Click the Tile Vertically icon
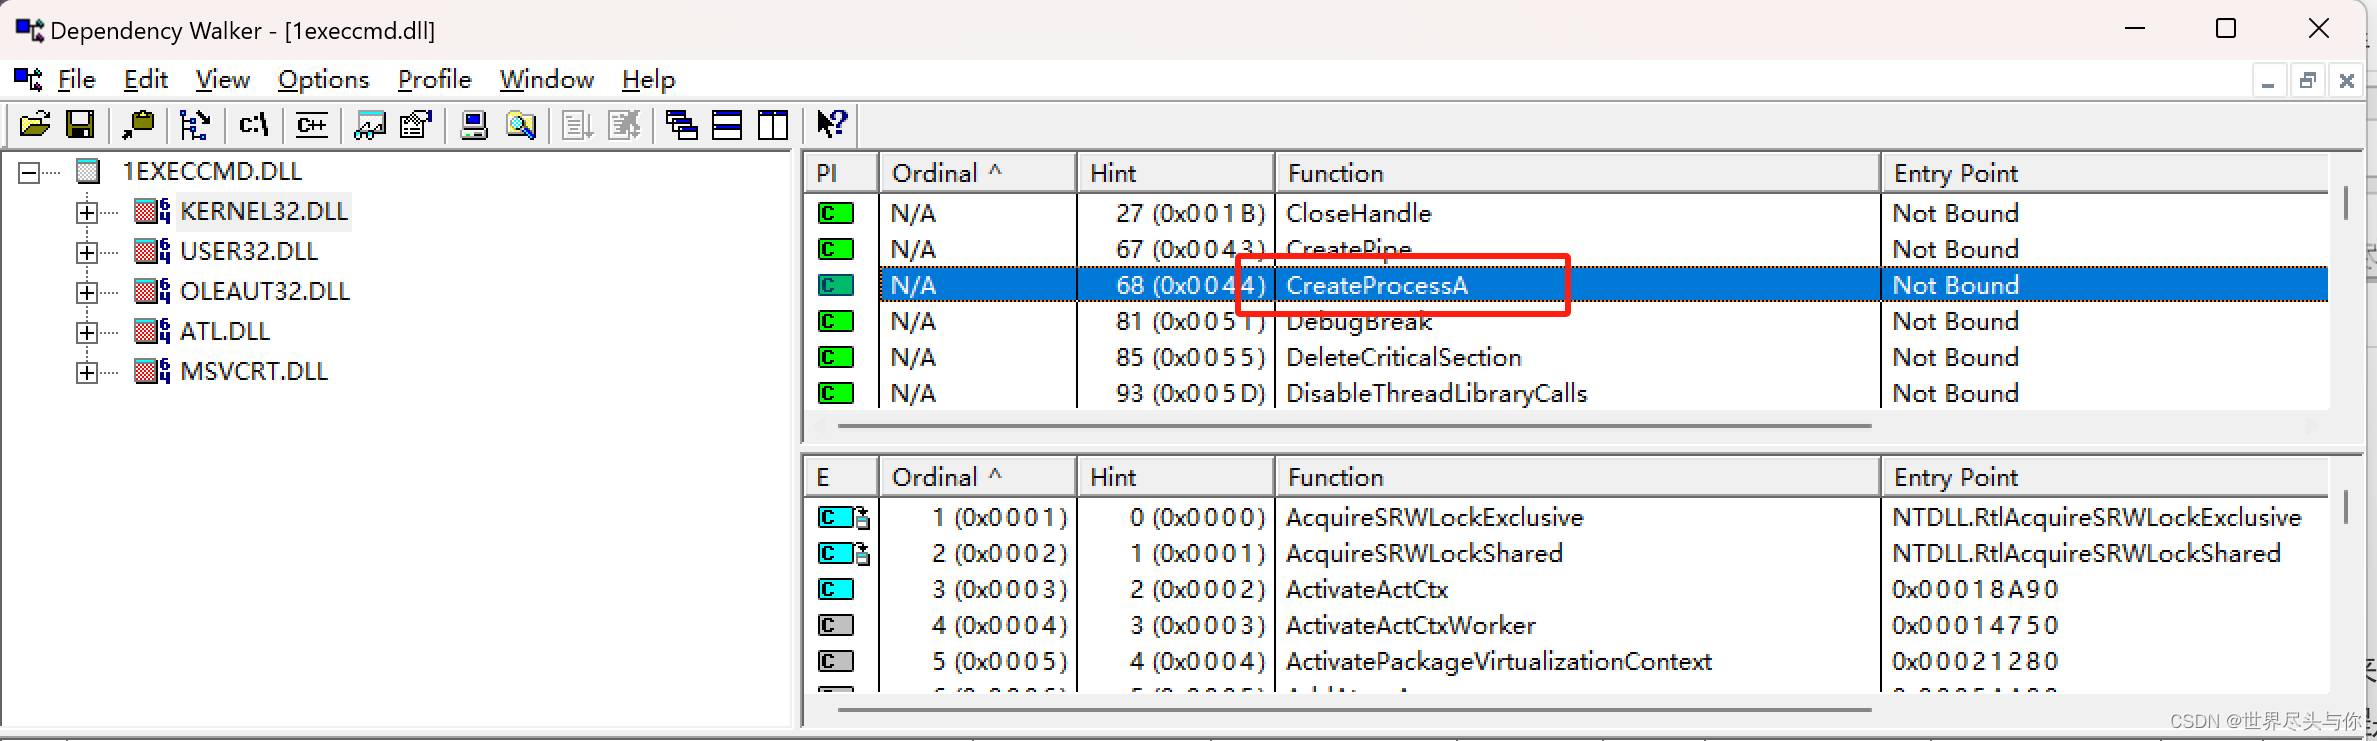This screenshot has width=2377, height=741. pos(773,125)
